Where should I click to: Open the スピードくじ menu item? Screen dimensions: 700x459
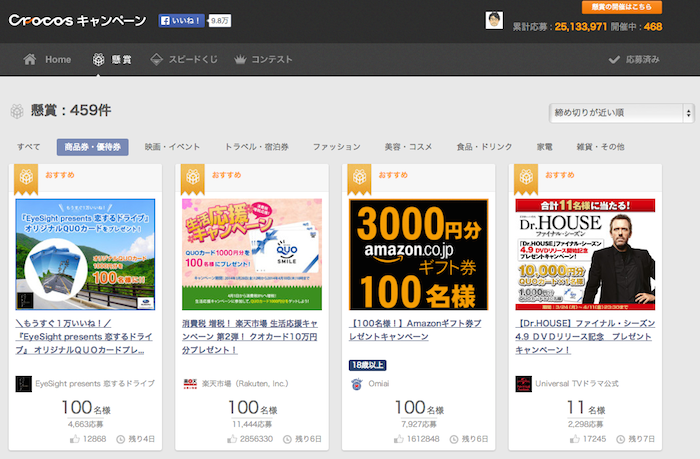[193, 59]
